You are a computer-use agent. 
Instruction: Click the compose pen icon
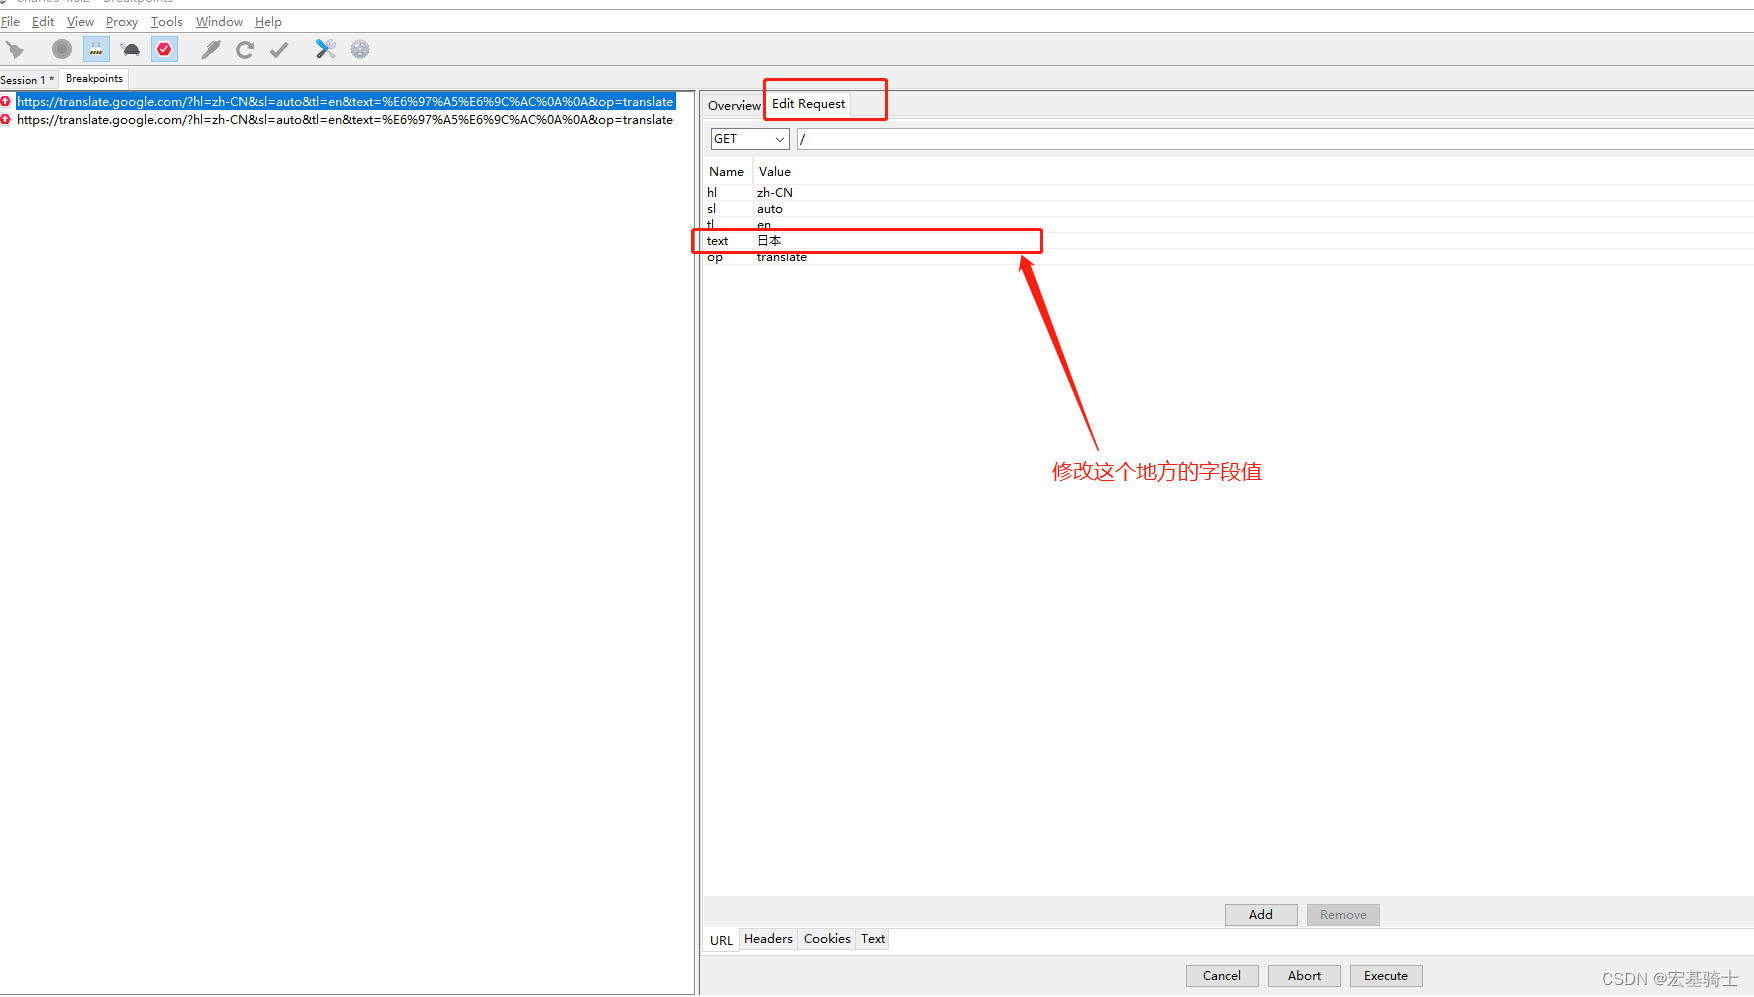(211, 49)
